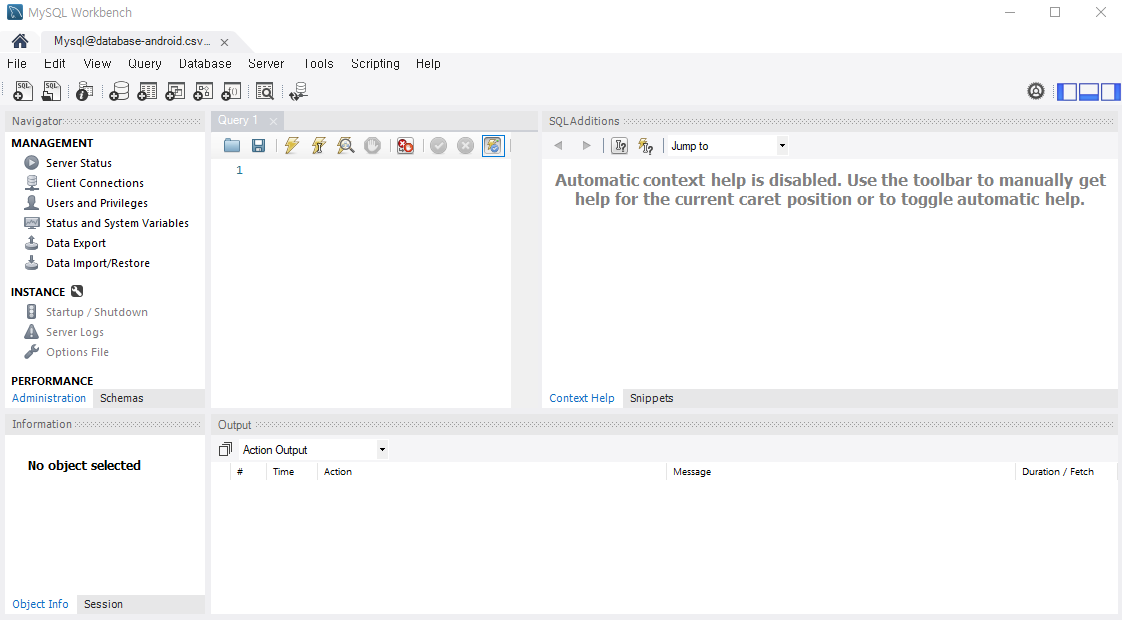1122x620 pixels.
Task: Create a new SQL tab icon
Action: click(x=23, y=91)
